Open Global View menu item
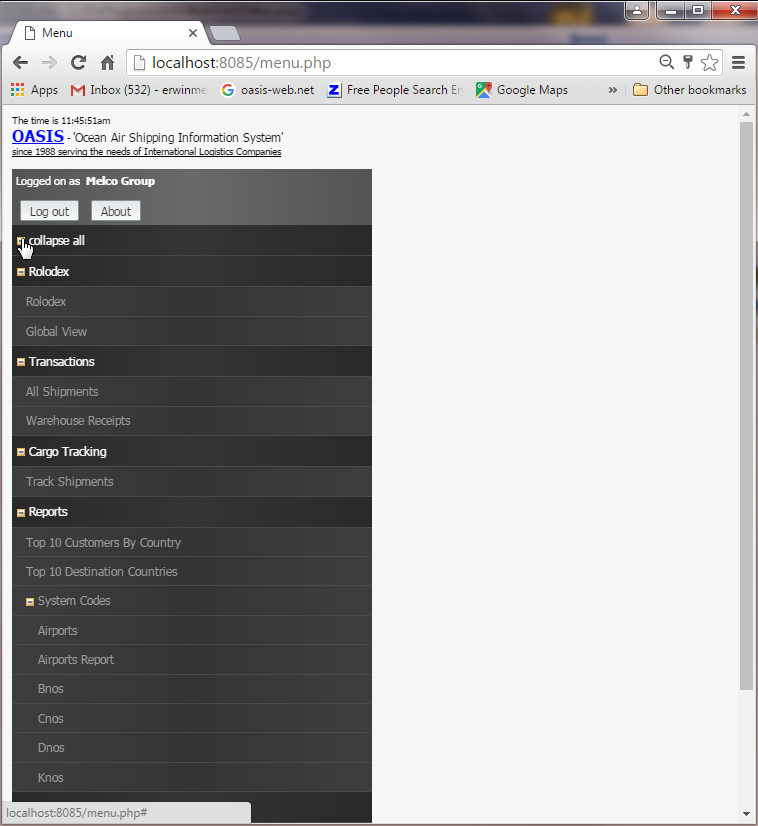Viewport: 758px width, 826px height. tap(192, 332)
